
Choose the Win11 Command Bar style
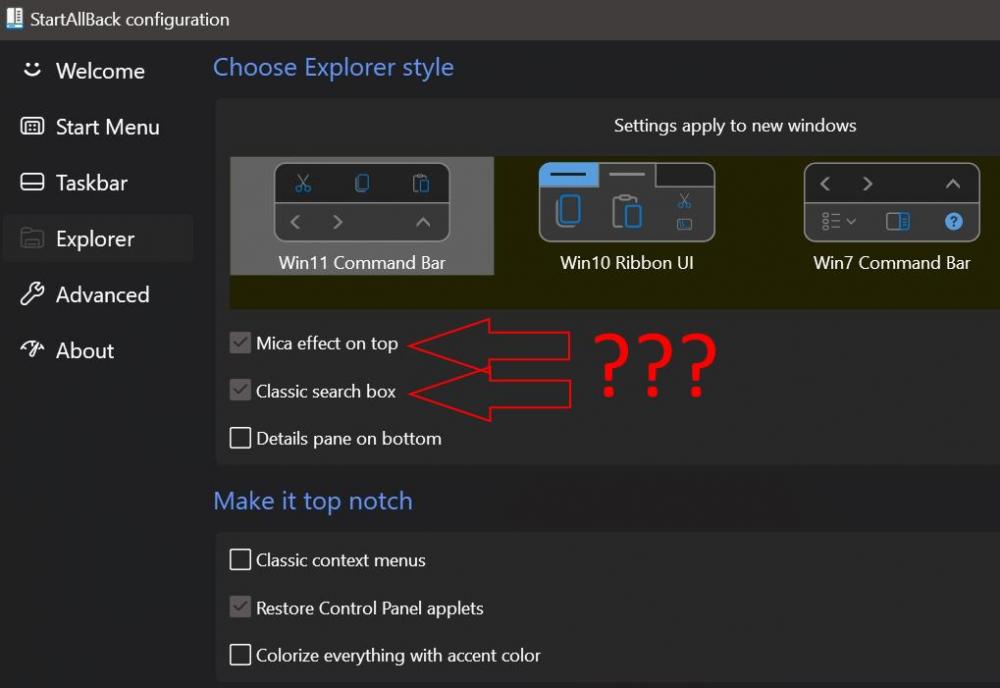(x=362, y=216)
